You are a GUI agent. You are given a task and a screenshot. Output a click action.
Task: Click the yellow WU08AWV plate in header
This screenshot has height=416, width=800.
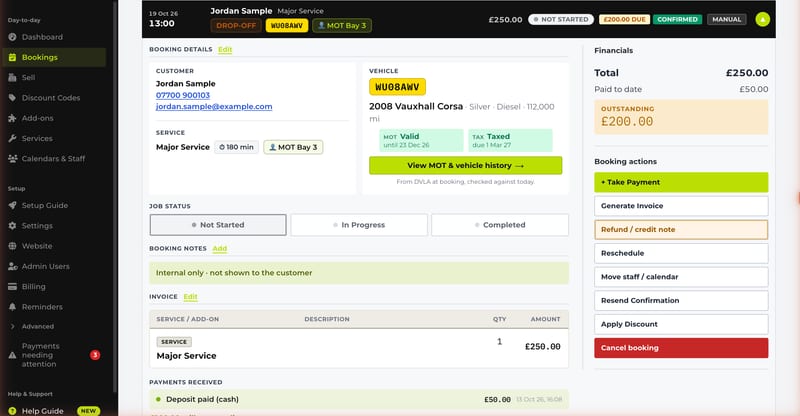click(x=287, y=26)
